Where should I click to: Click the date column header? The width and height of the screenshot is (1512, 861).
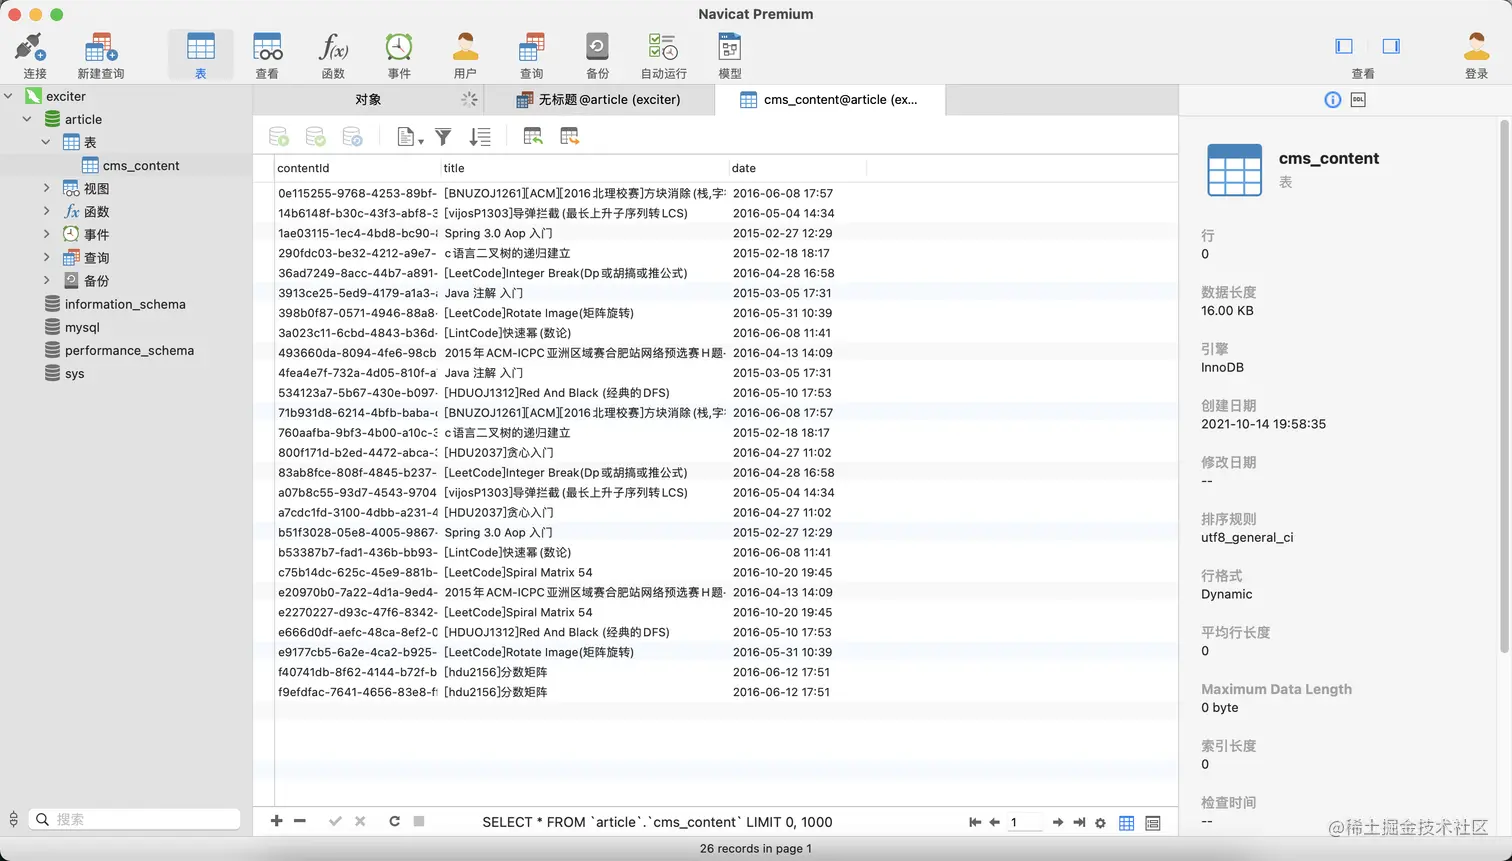pyautogui.click(x=797, y=168)
